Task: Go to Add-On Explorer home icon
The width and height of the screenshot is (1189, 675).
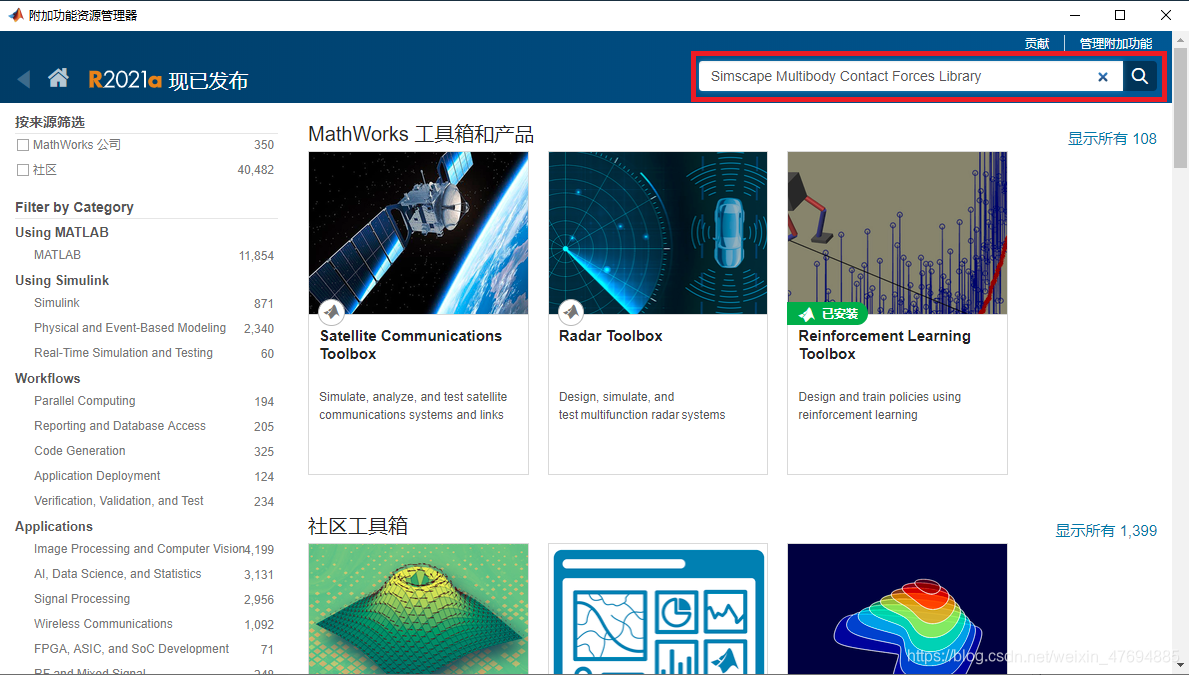Action: (58, 77)
